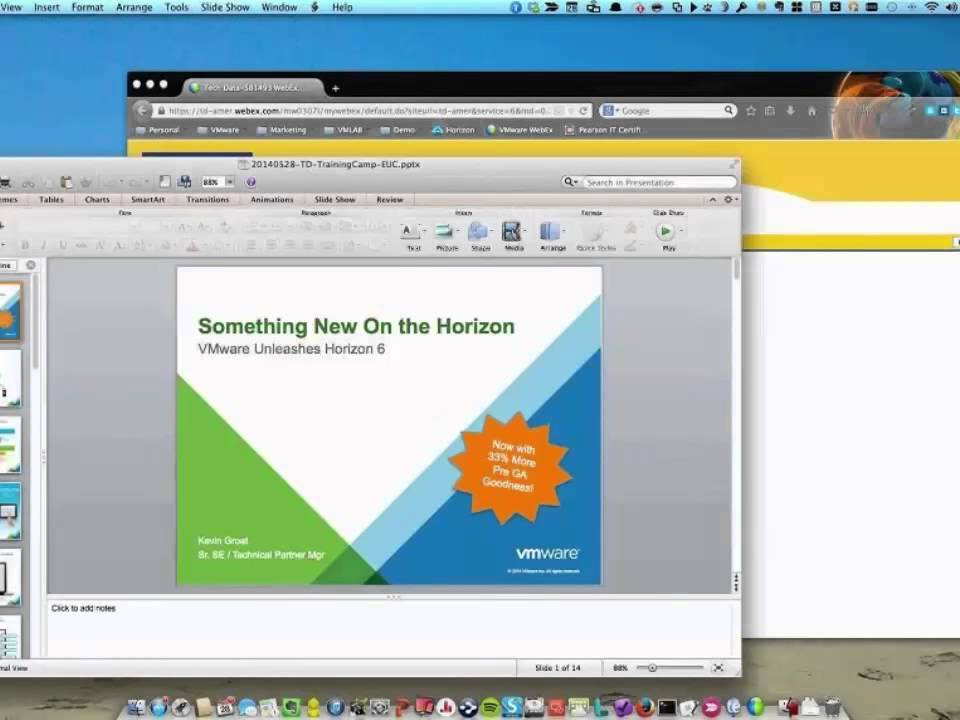Click the Terminal icon in the Dock

[667, 708]
